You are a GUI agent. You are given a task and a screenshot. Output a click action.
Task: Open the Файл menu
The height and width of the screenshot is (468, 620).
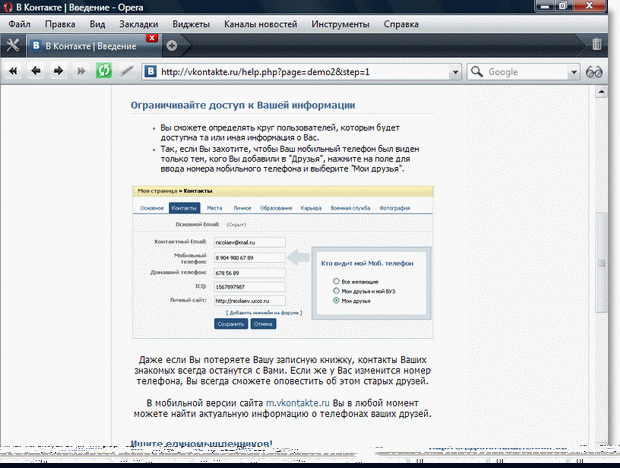click(19, 25)
